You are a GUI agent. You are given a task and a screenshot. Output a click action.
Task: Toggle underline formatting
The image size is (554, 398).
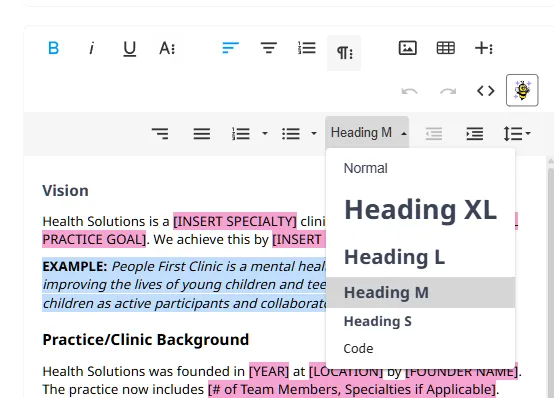click(x=129, y=49)
